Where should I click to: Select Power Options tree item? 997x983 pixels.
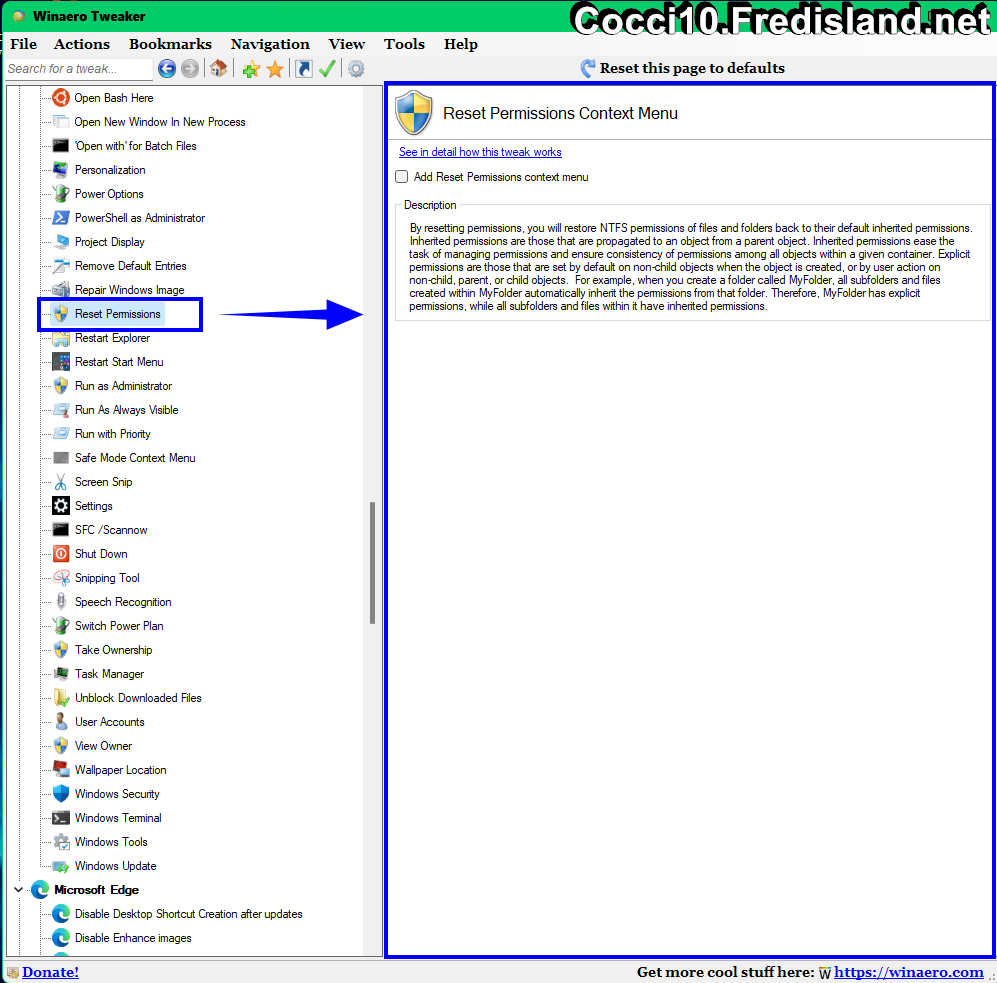[109, 194]
